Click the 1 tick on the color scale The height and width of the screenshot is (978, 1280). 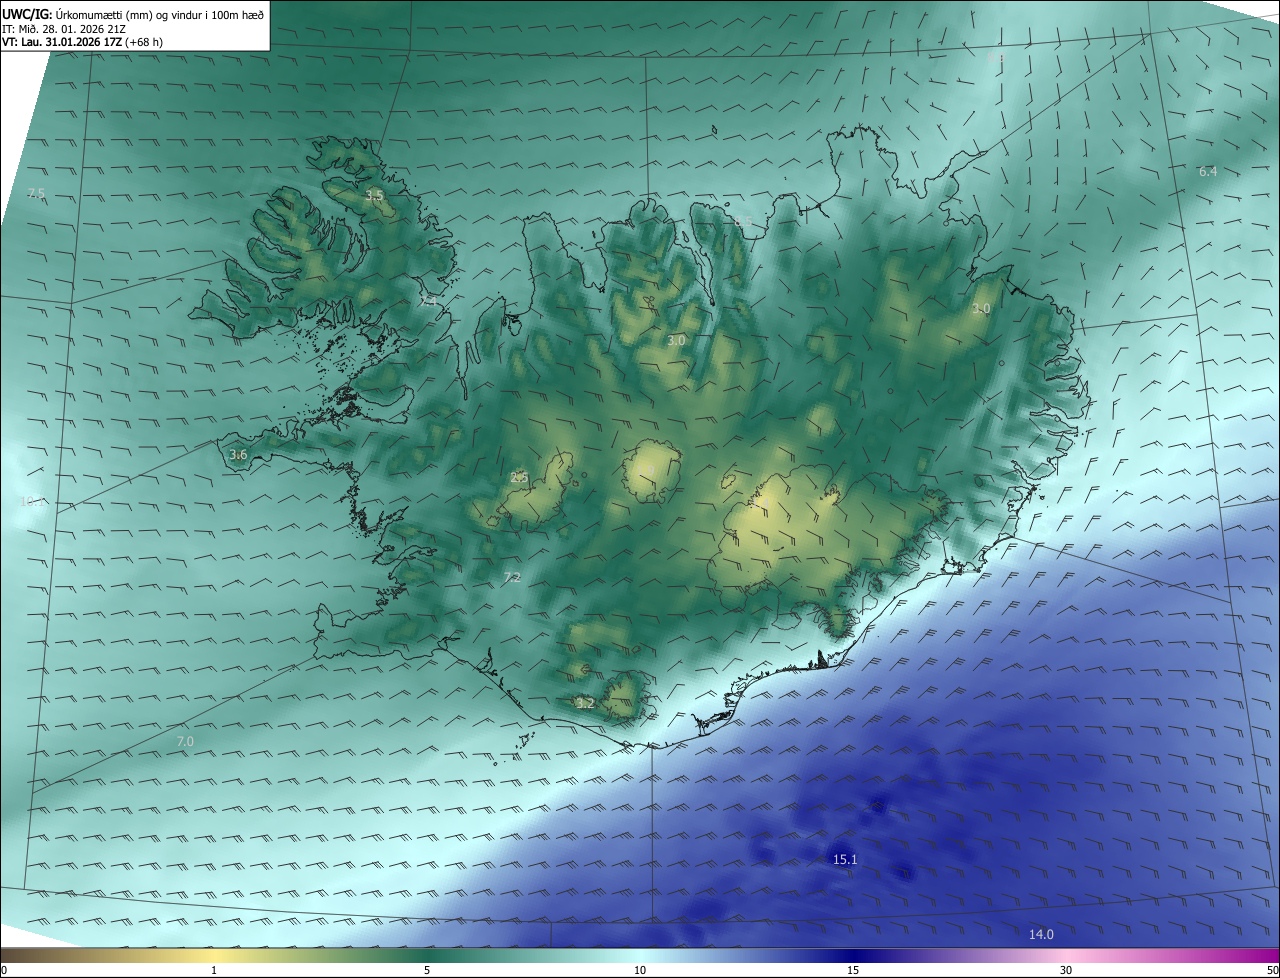pos(214,970)
